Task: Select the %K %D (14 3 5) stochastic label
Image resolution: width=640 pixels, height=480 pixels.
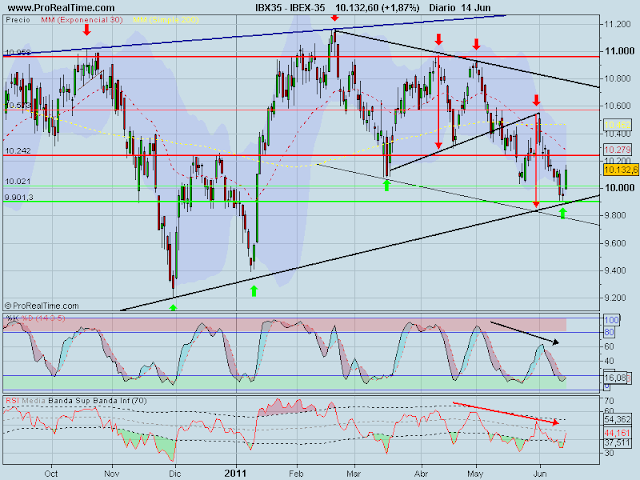Action: pos(35,318)
